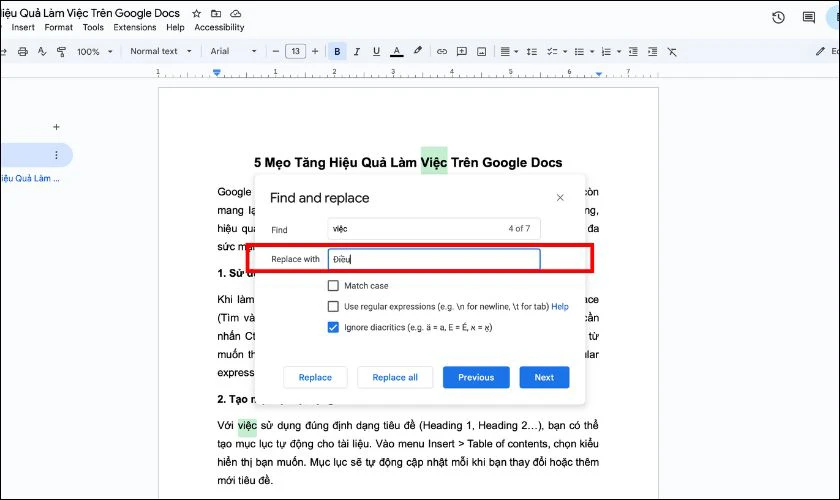Increase font size with plus button
The width and height of the screenshot is (840, 500).
[x=315, y=51]
